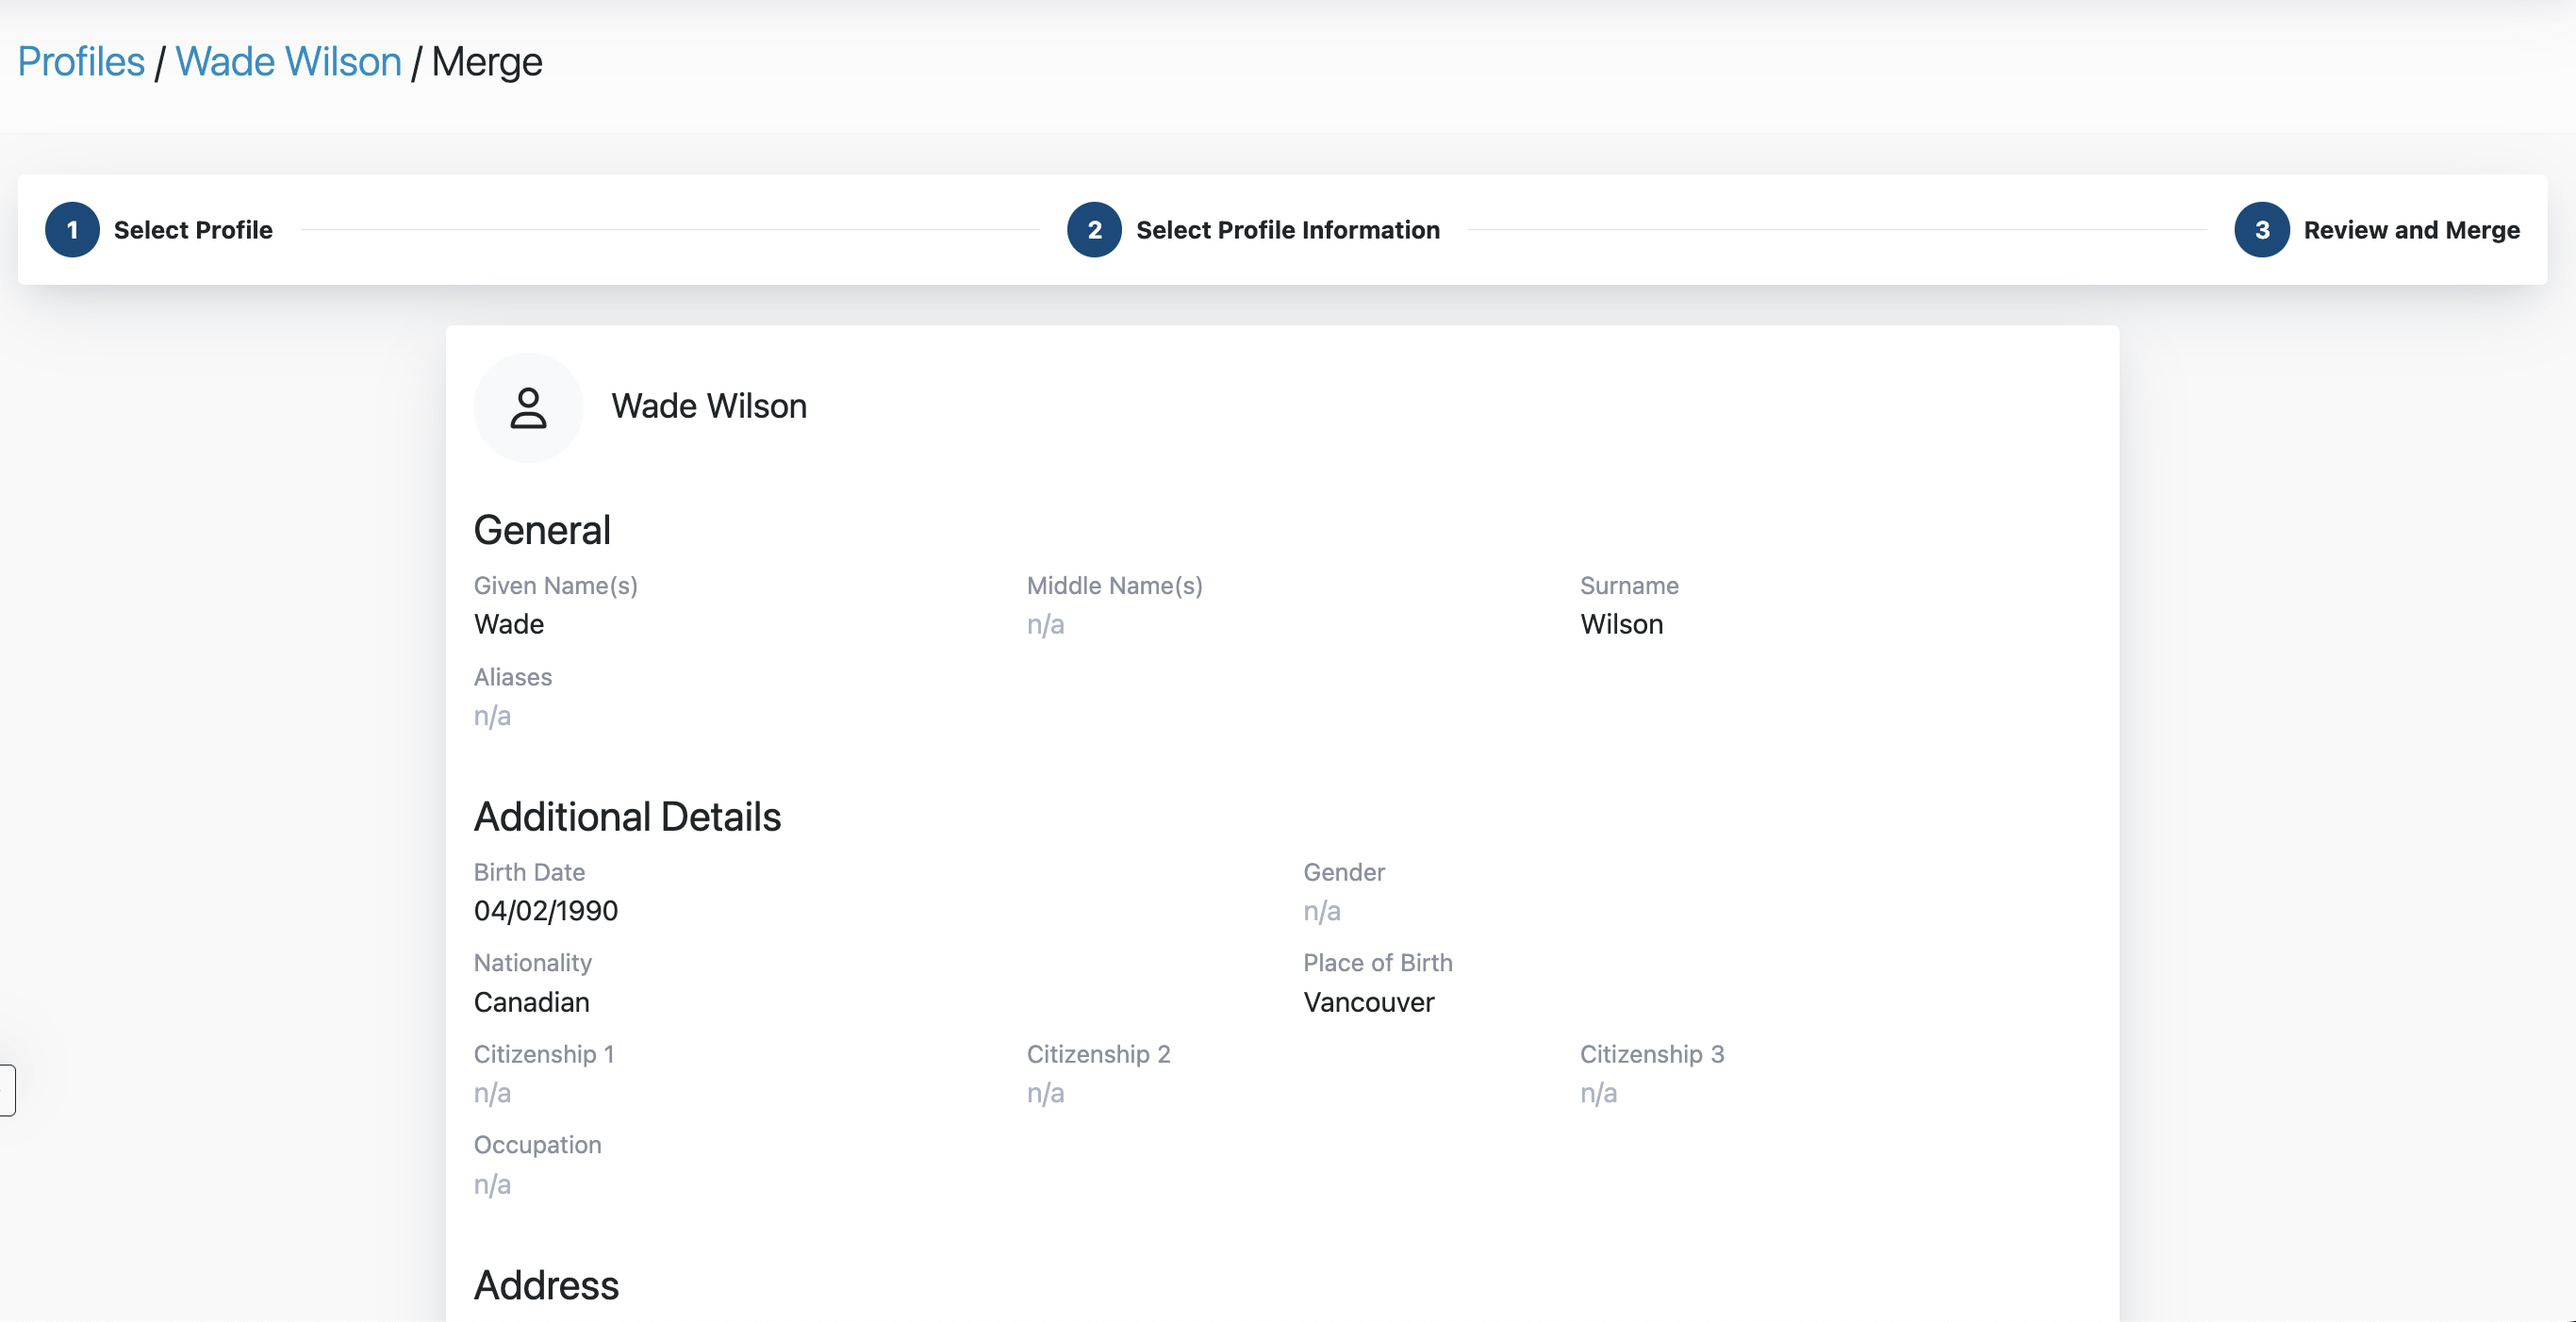The image size is (2576, 1322).
Task: Click the Profiles breadcrumb link
Action: coord(81,62)
